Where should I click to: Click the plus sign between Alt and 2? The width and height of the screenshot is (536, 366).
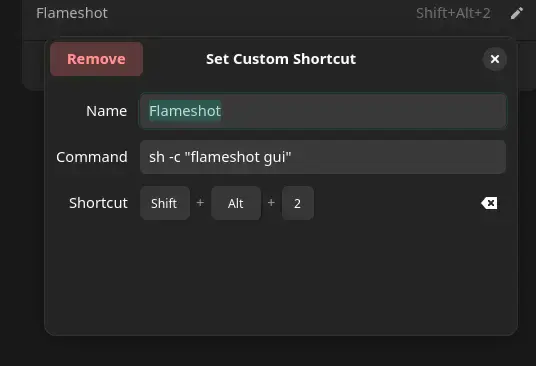pyautogui.click(x=271, y=203)
